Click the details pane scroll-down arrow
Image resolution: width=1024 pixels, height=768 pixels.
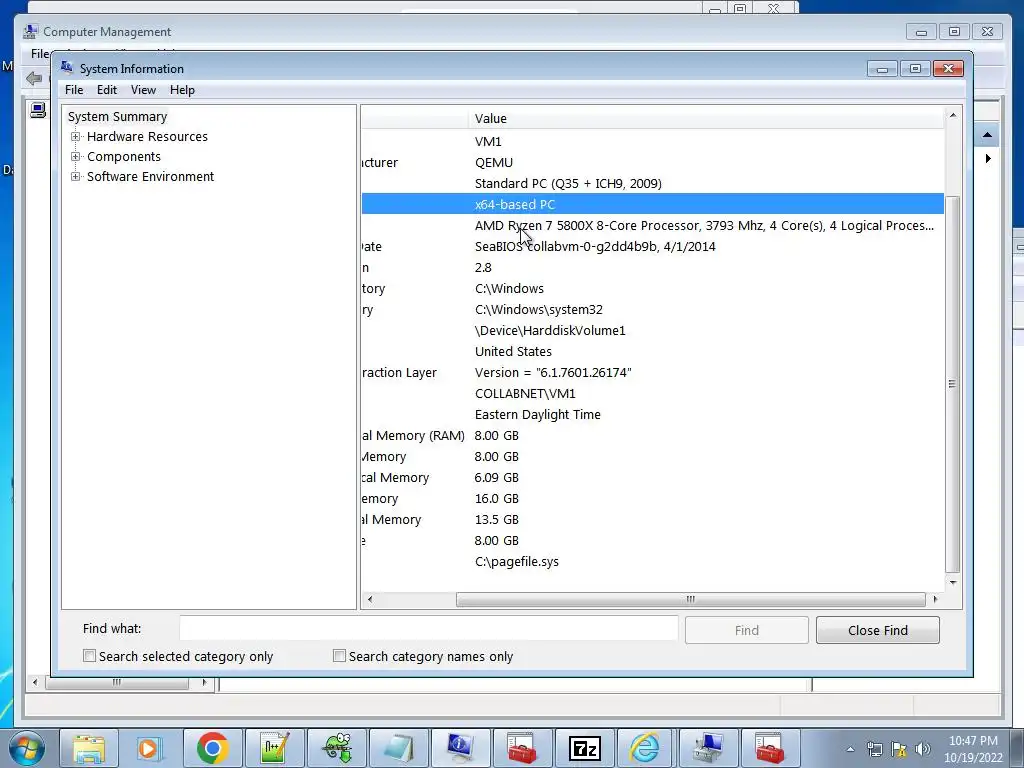coord(953,582)
